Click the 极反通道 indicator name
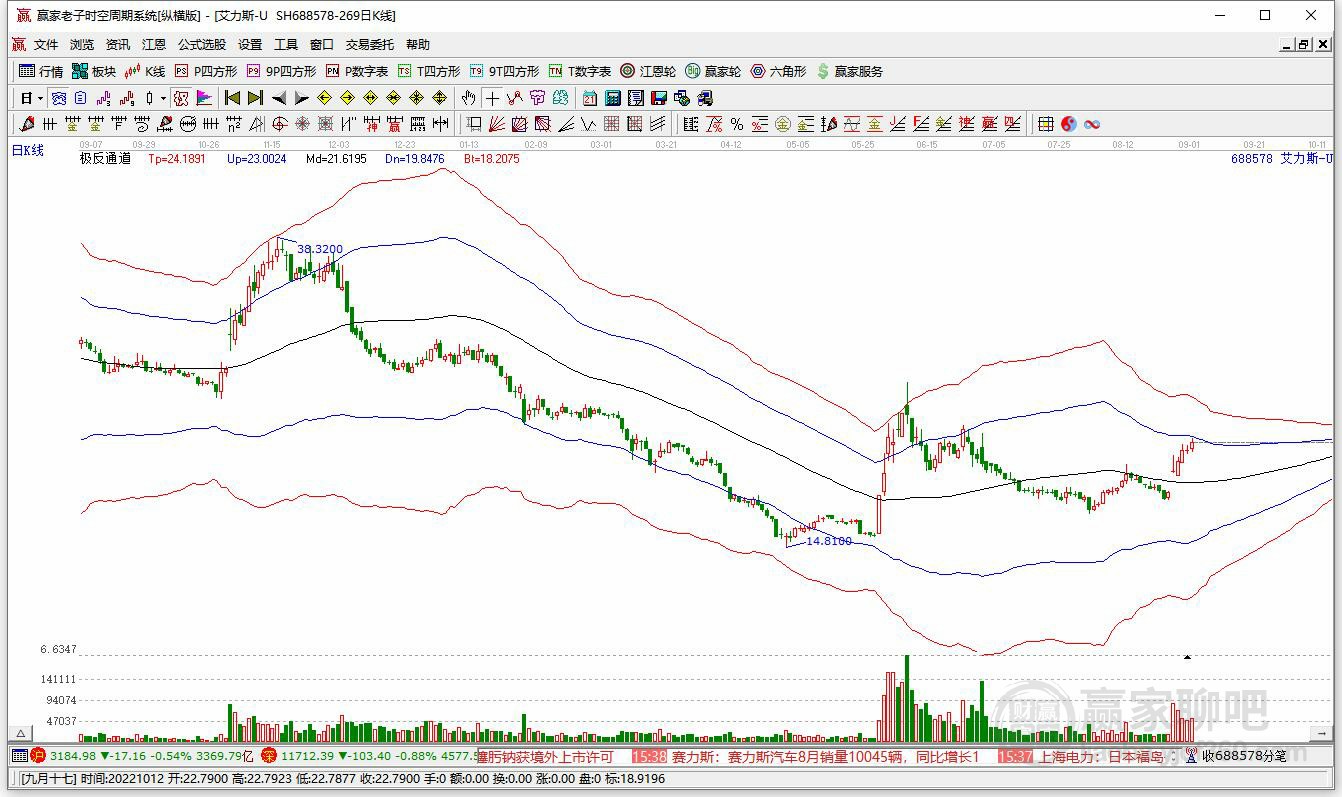This screenshot has width=1342, height=797. pyautogui.click(x=105, y=158)
